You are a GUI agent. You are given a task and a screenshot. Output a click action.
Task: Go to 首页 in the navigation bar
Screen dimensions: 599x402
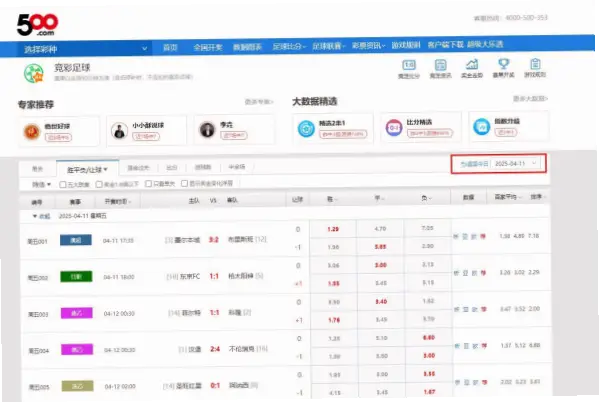coord(170,48)
